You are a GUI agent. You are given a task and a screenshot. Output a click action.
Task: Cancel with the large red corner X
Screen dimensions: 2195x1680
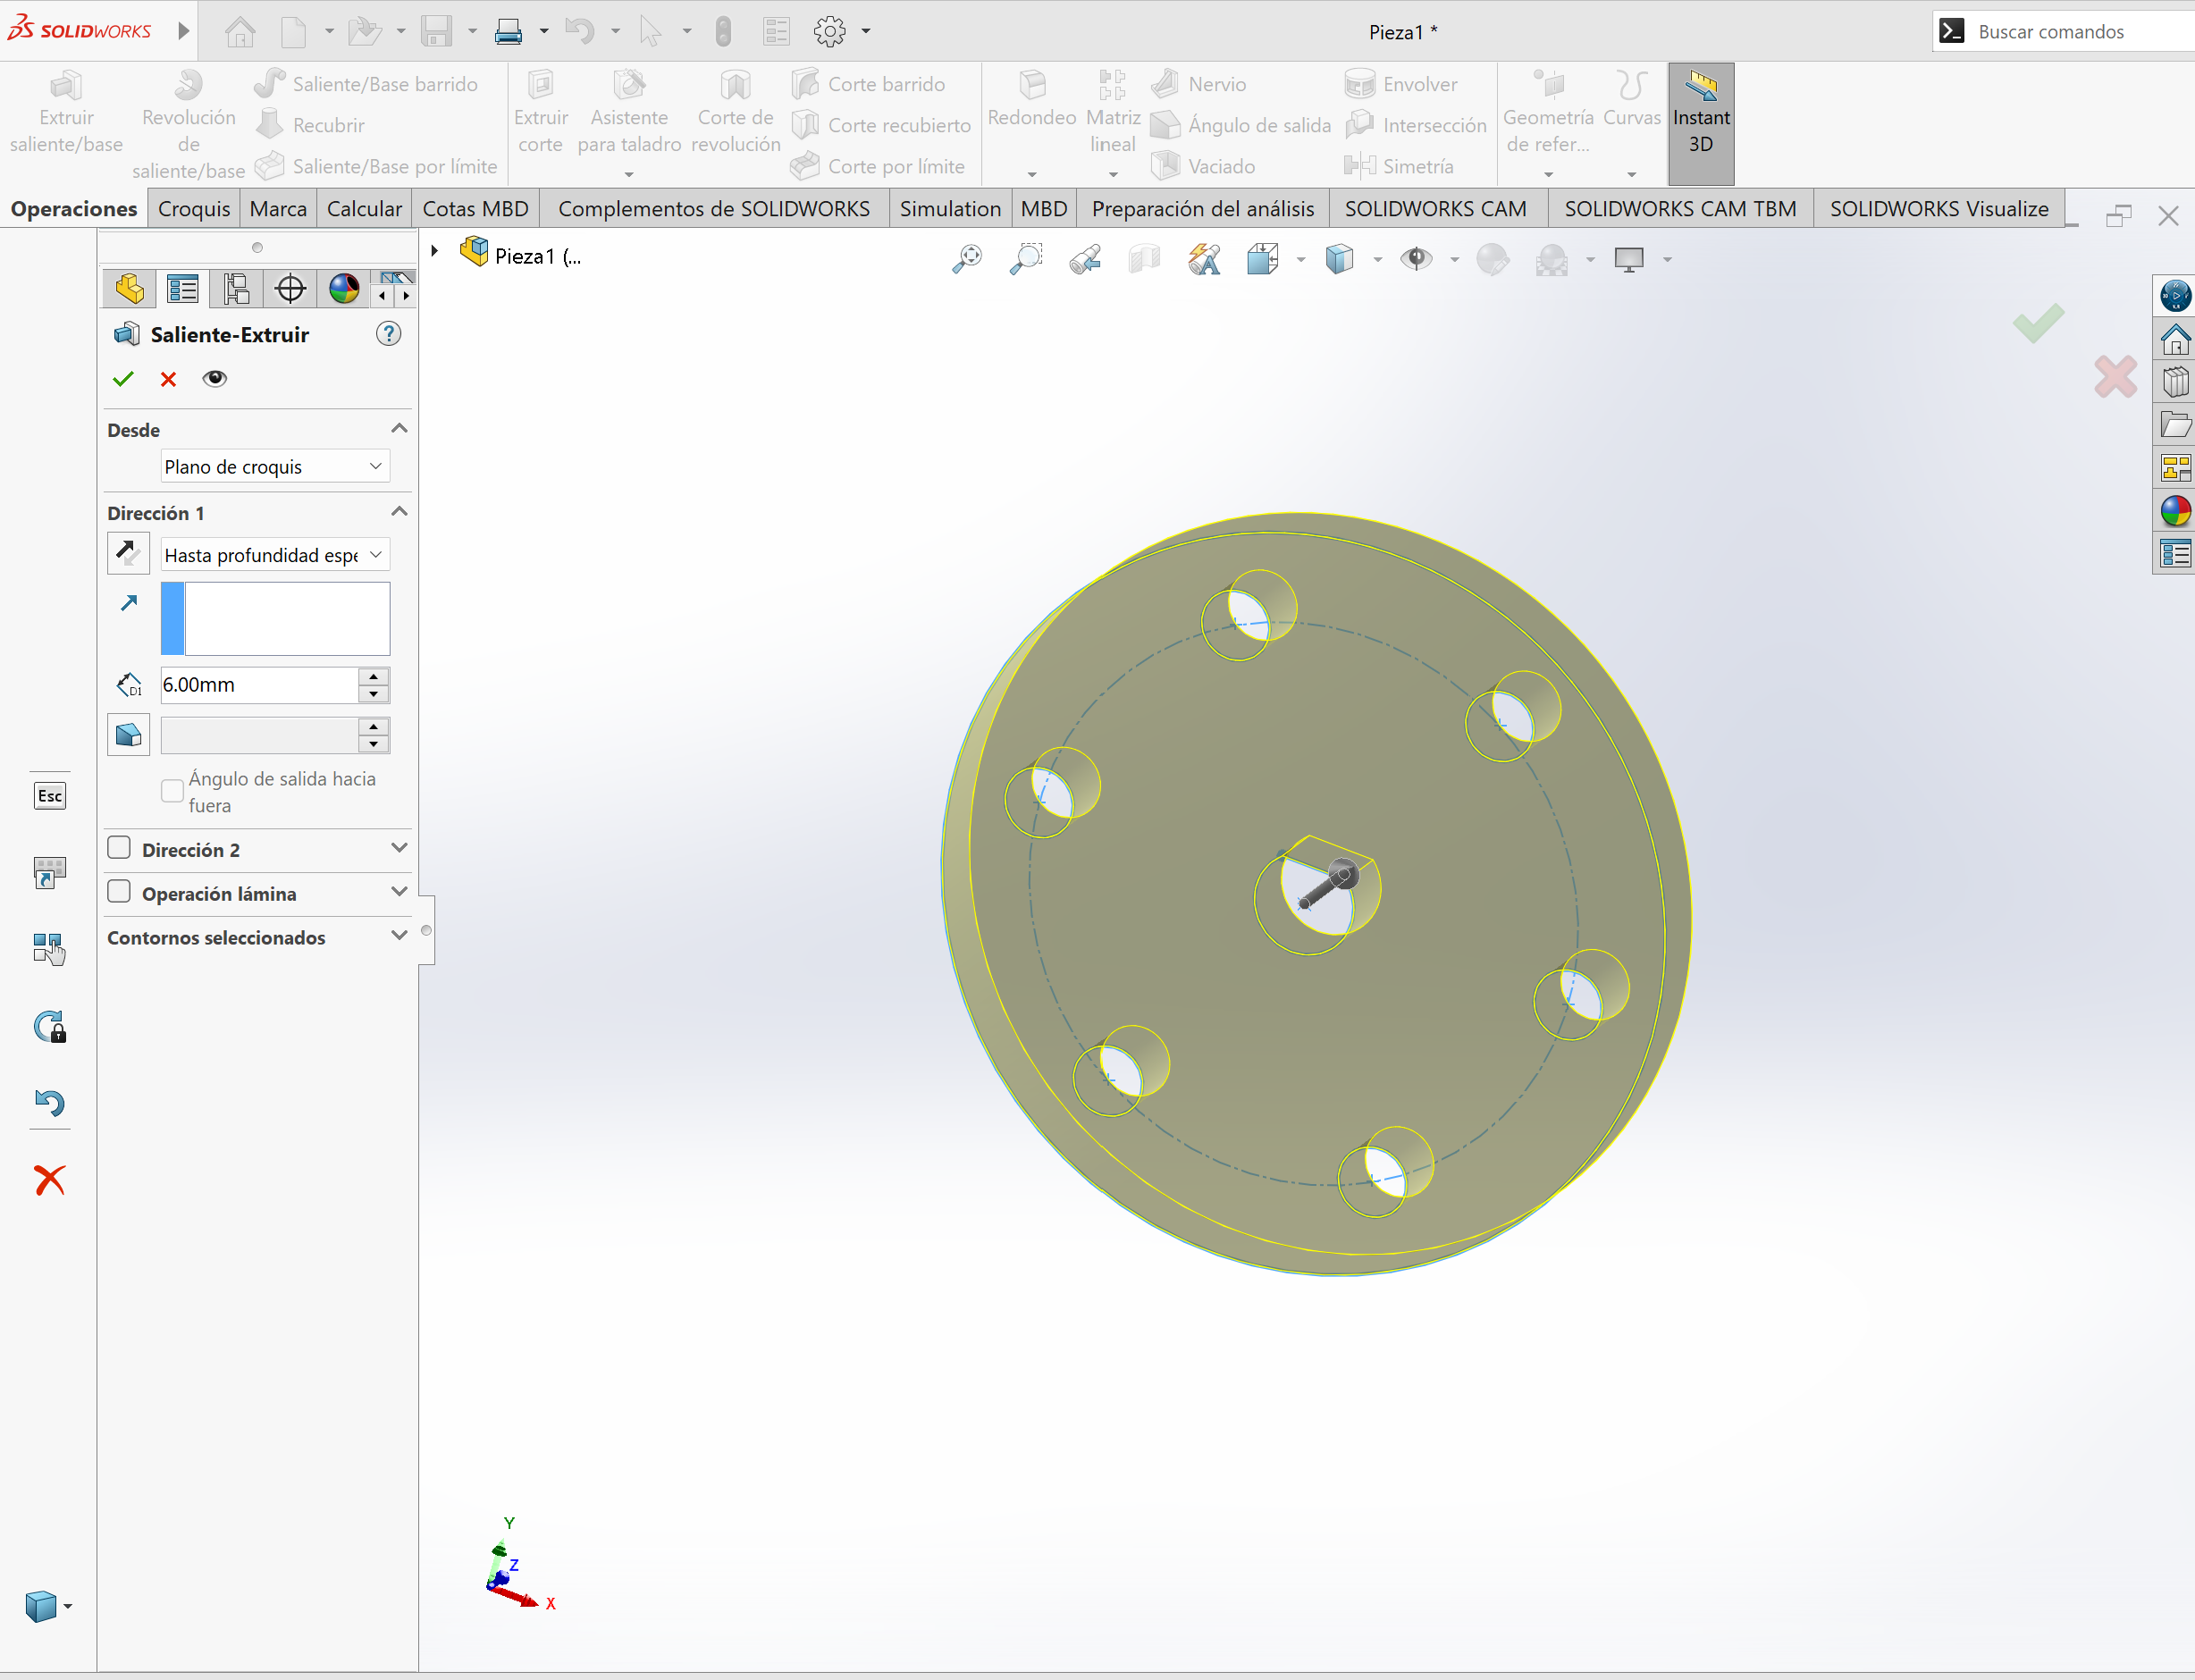(x=2115, y=377)
